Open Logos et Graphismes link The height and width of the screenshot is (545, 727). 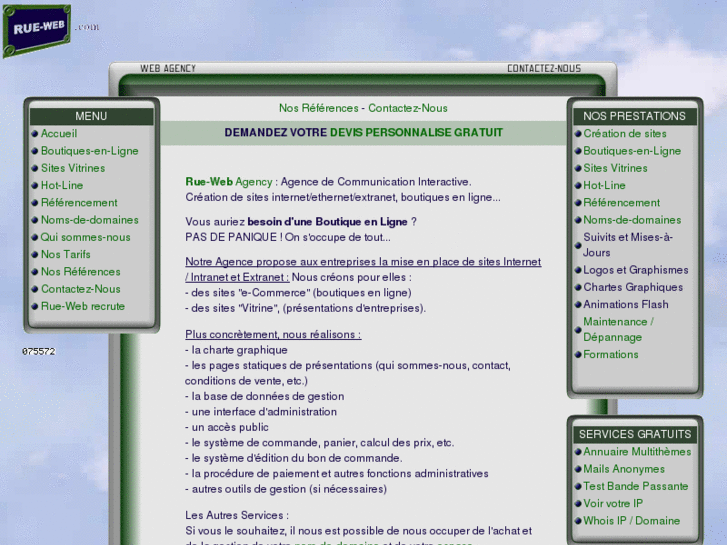[636, 270]
